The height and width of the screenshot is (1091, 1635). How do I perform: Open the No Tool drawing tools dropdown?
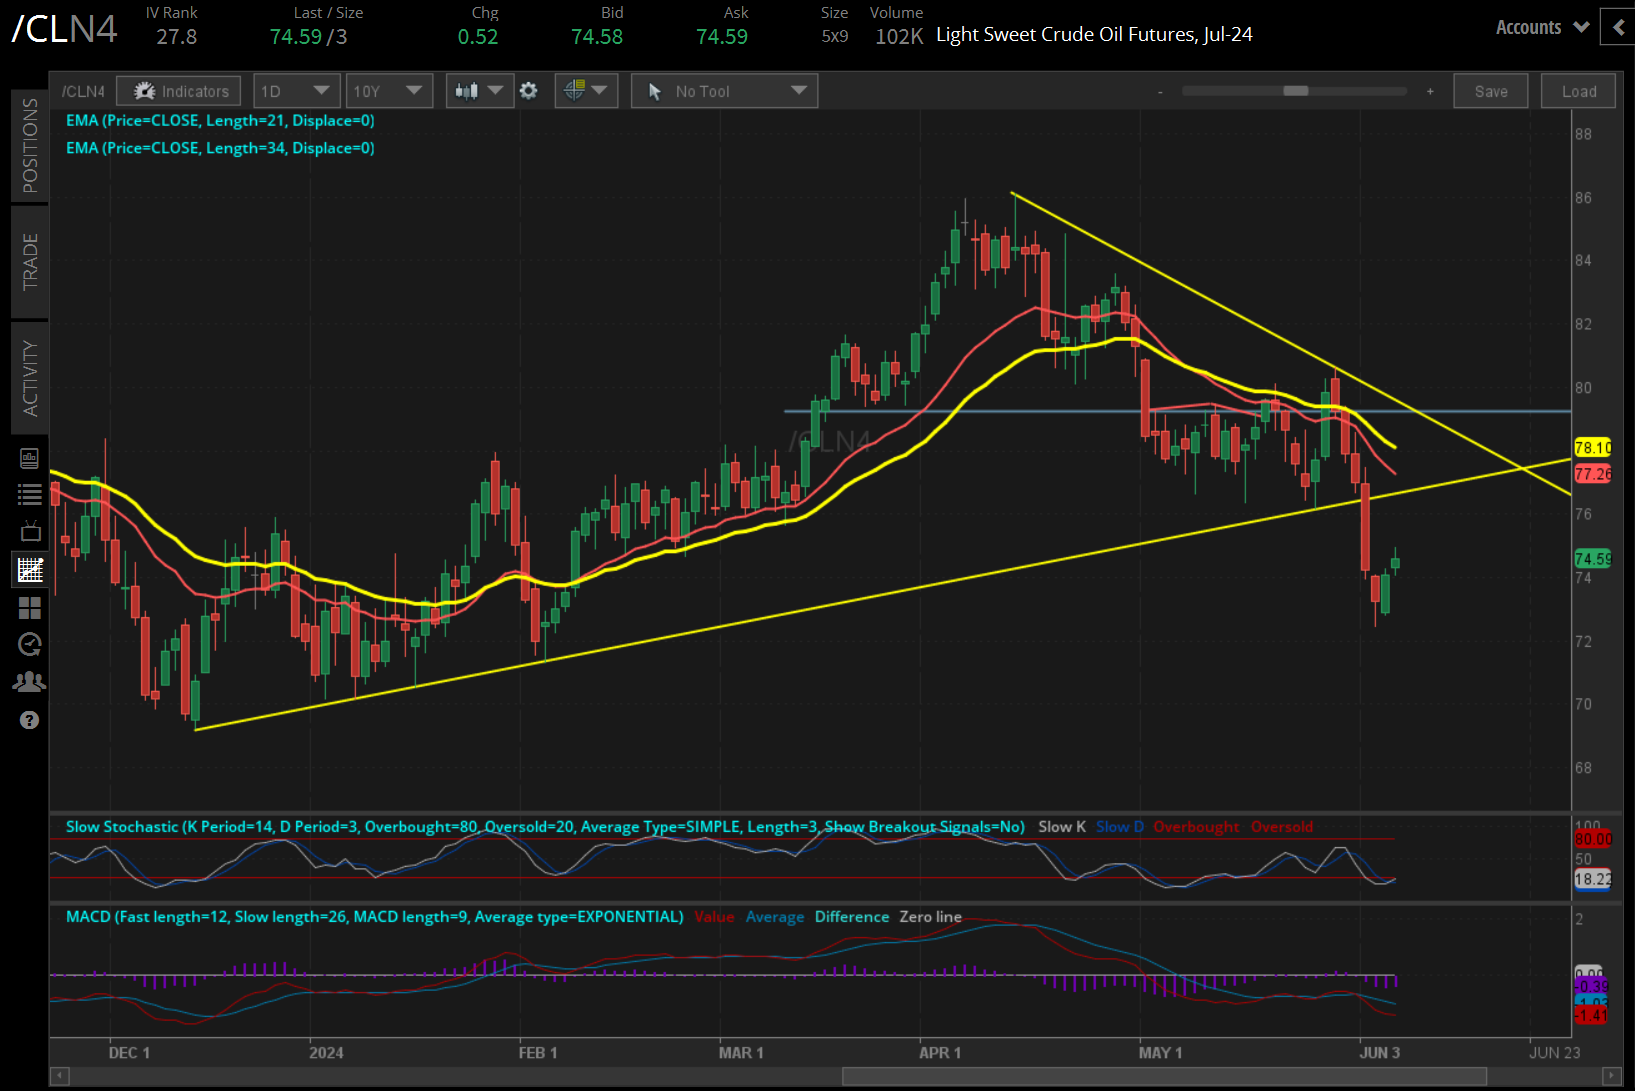725,91
